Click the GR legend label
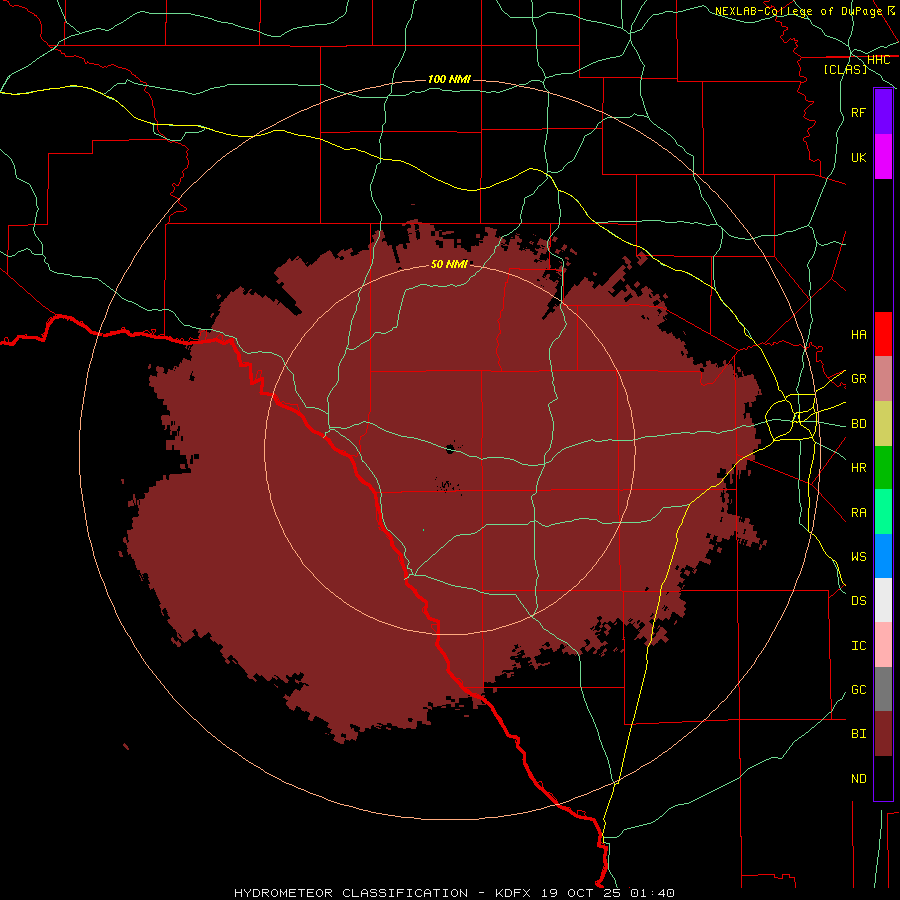Screen dimensions: 900x900 tap(858, 379)
